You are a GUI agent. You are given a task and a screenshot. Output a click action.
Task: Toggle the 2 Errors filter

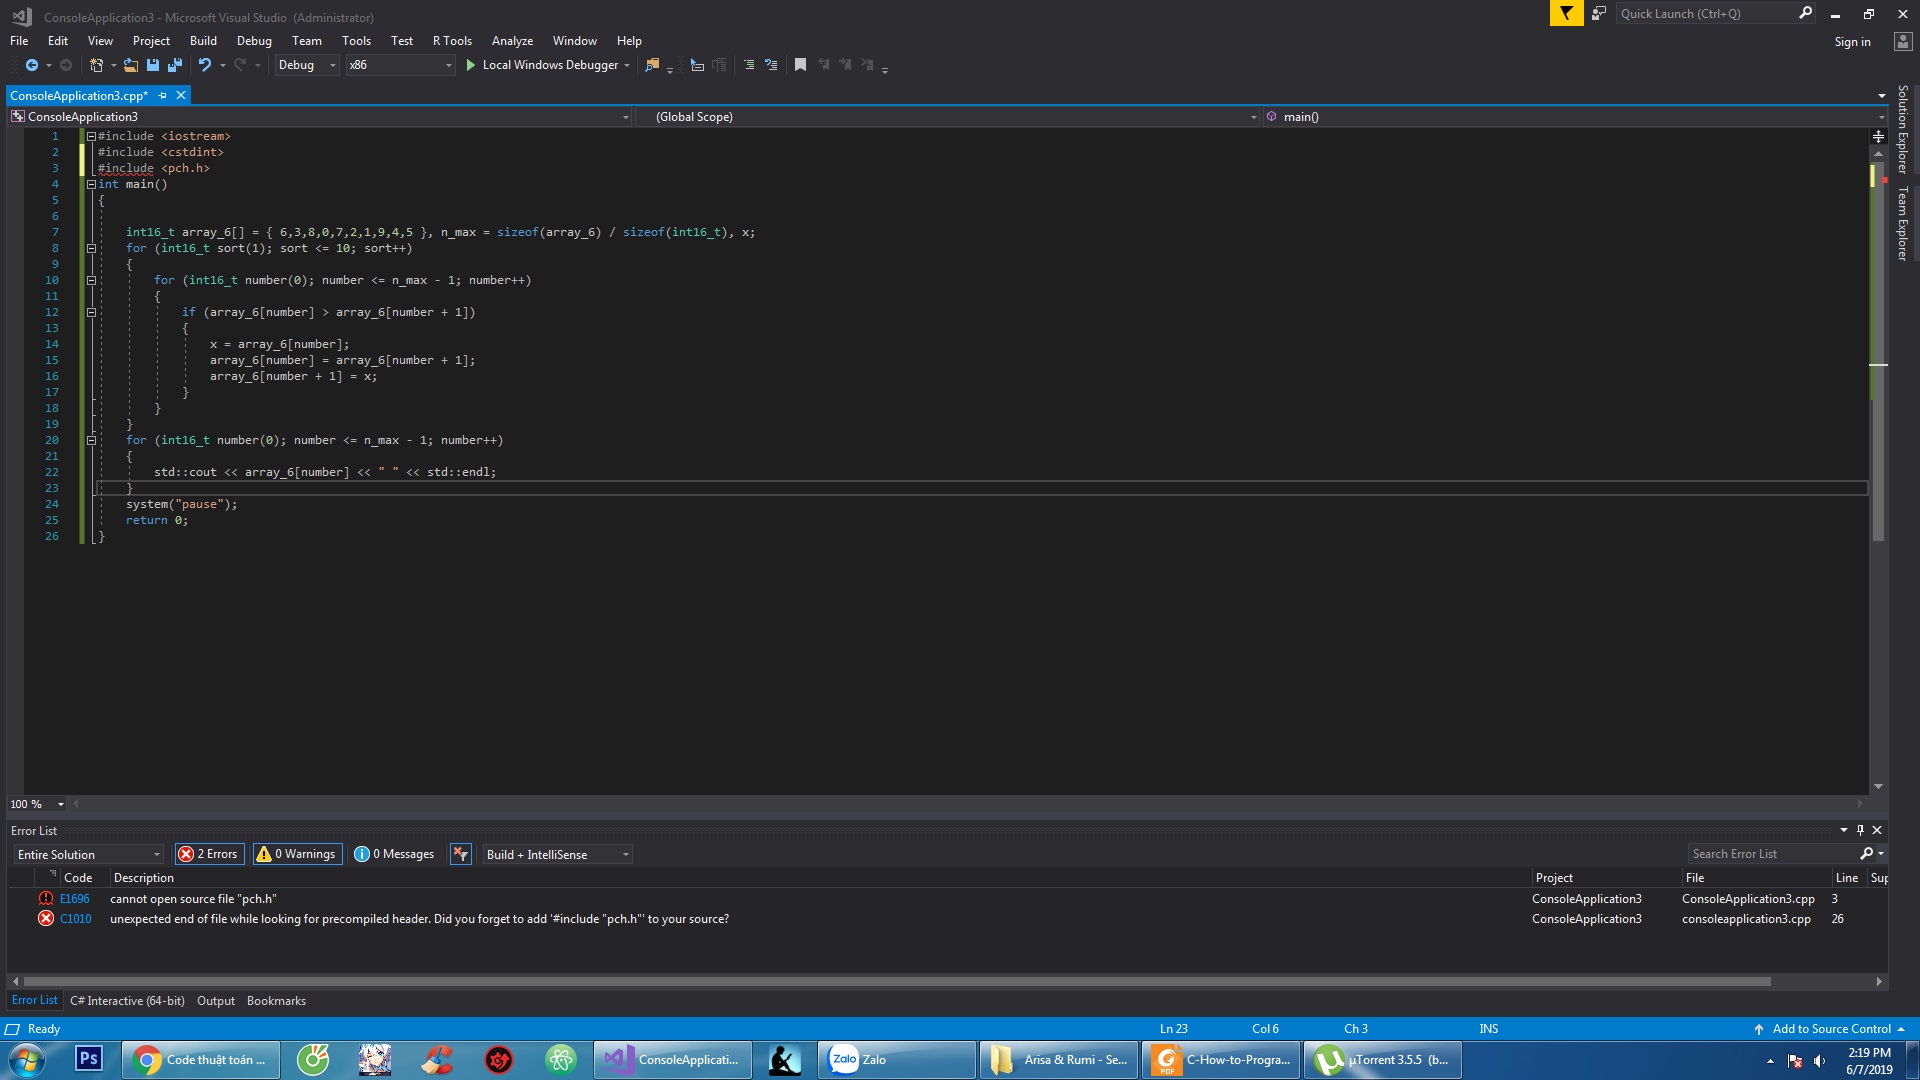pyautogui.click(x=209, y=854)
